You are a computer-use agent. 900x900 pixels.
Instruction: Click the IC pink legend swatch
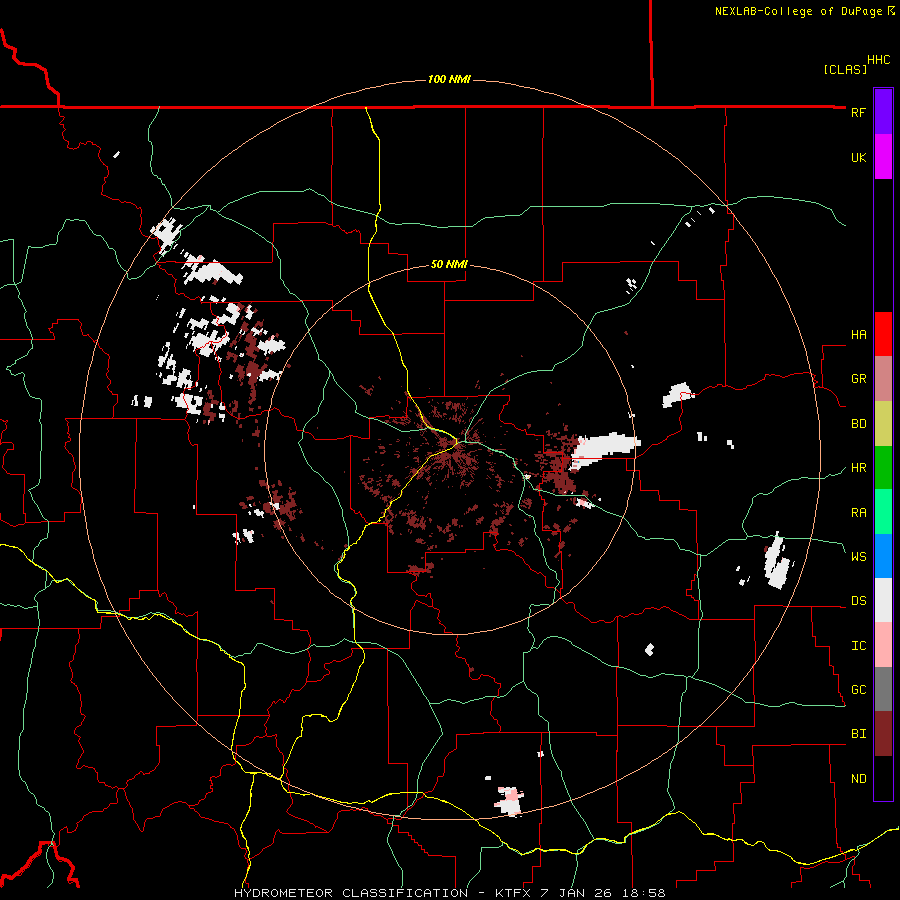883,645
